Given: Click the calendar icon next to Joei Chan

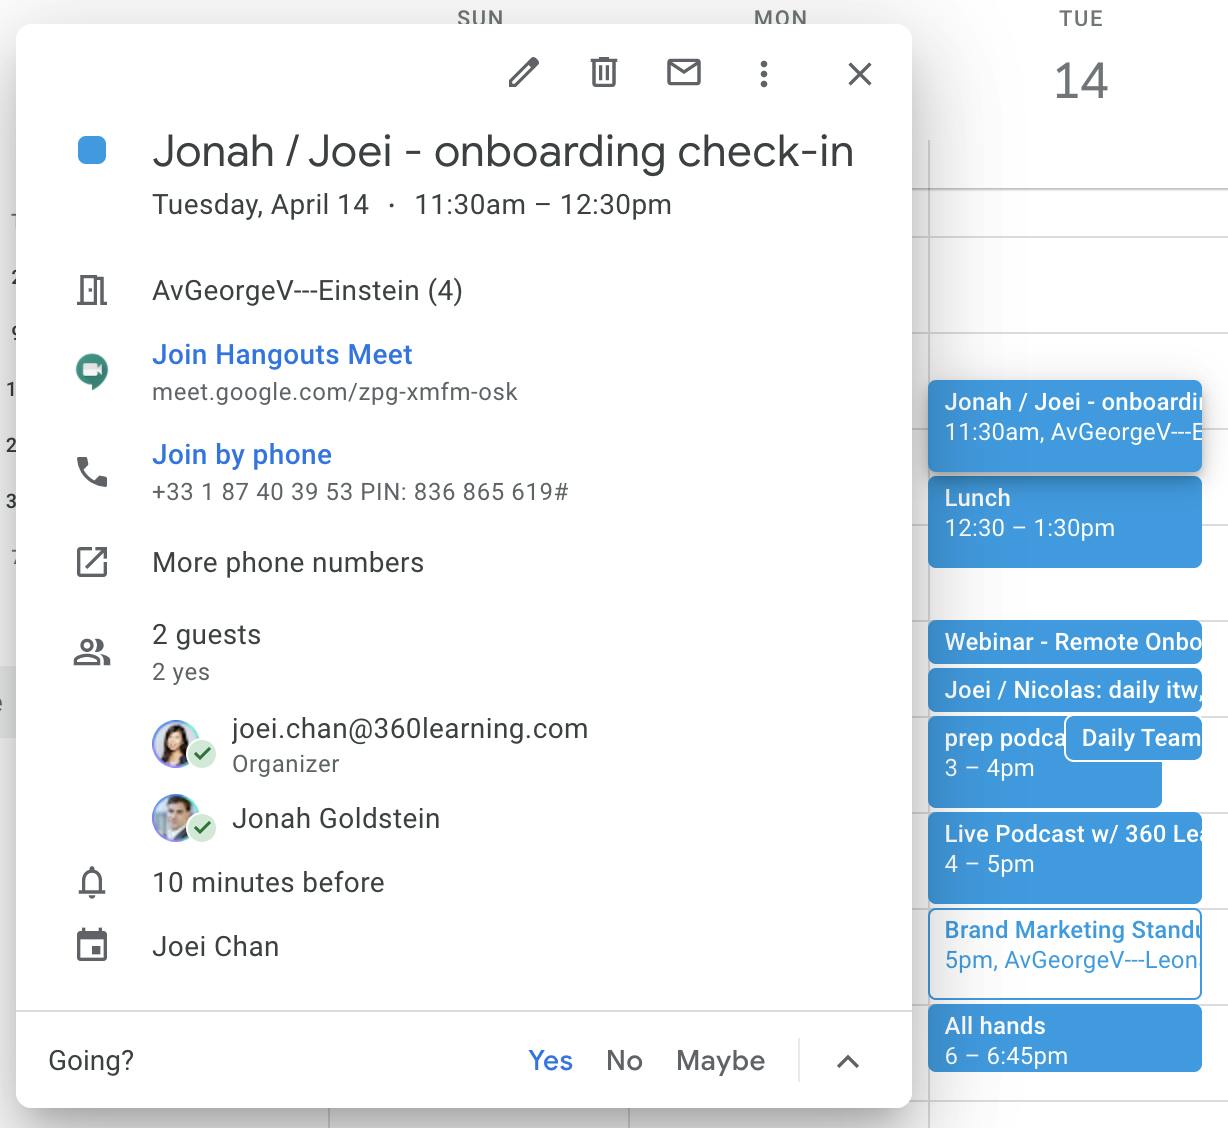Looking at the screenshot, I should coord(92,945).
